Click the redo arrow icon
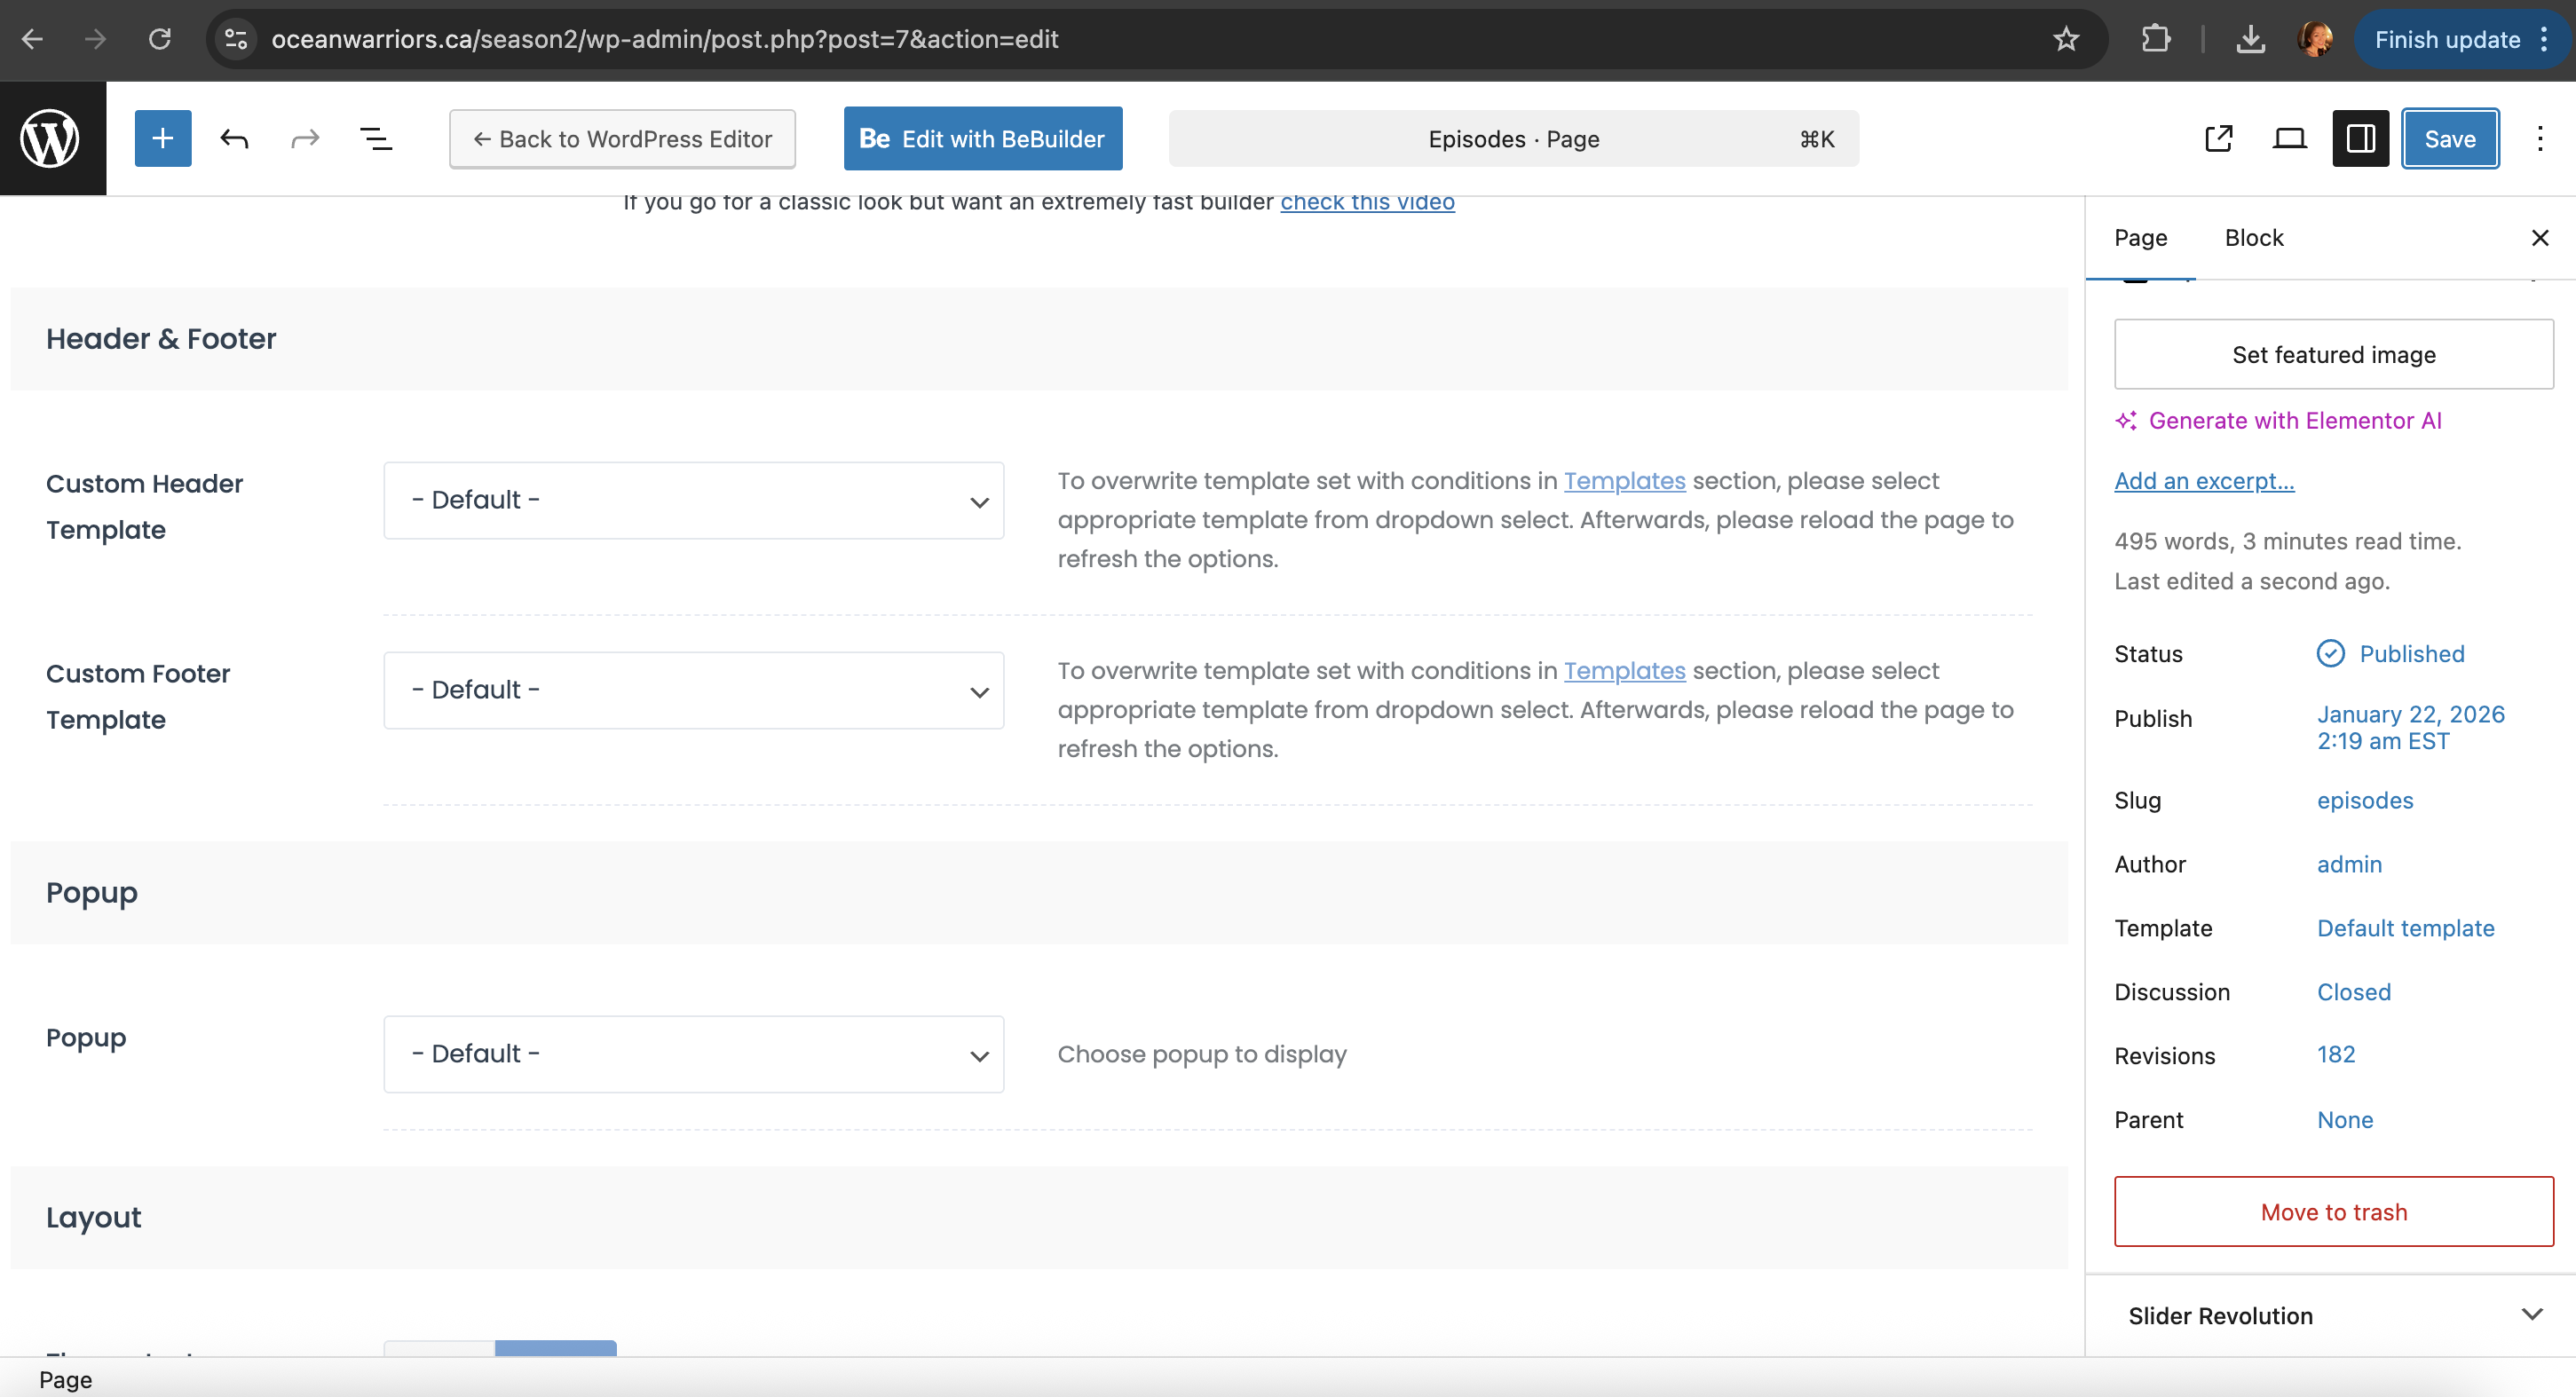Image resolution: width=2576 pixels, height=1397 pixels. pyautogui.click(x=305, y=138)
